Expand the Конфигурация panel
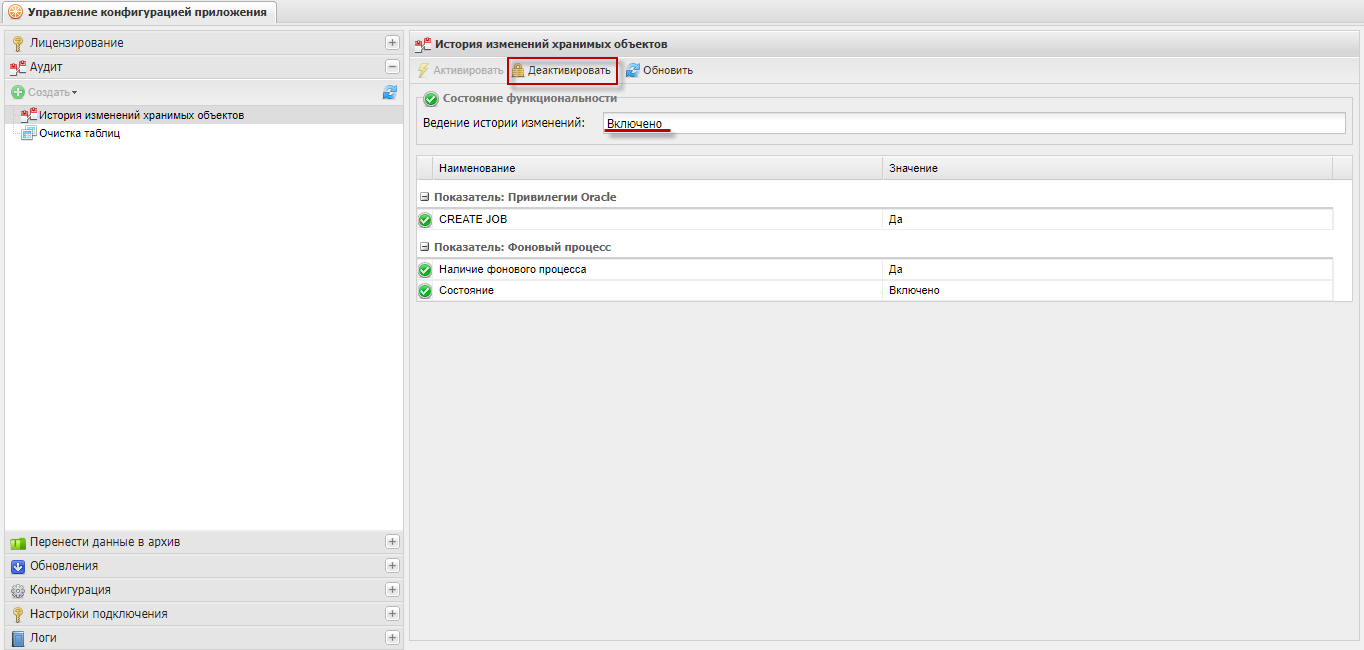 392,590
